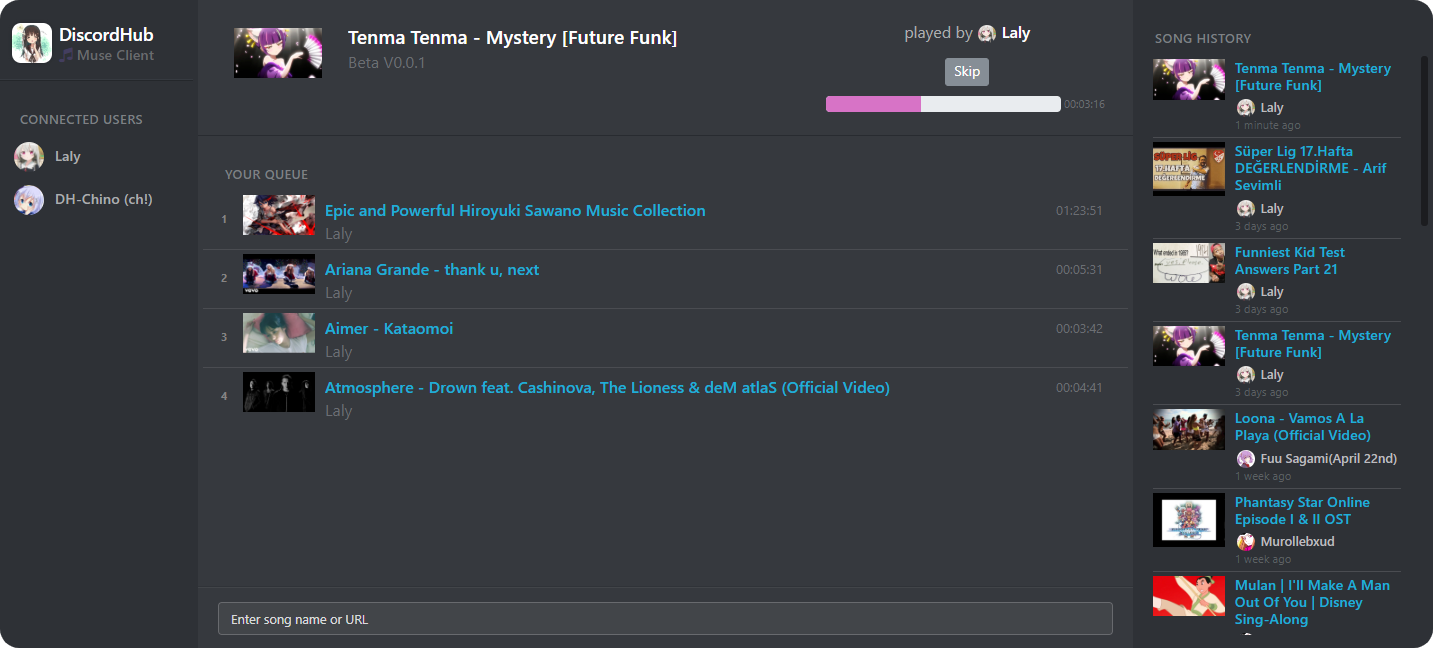Click DH-Chino's avatar in connected users
This screenshot has width=1433, height=648.
click(x=29, y=200)
